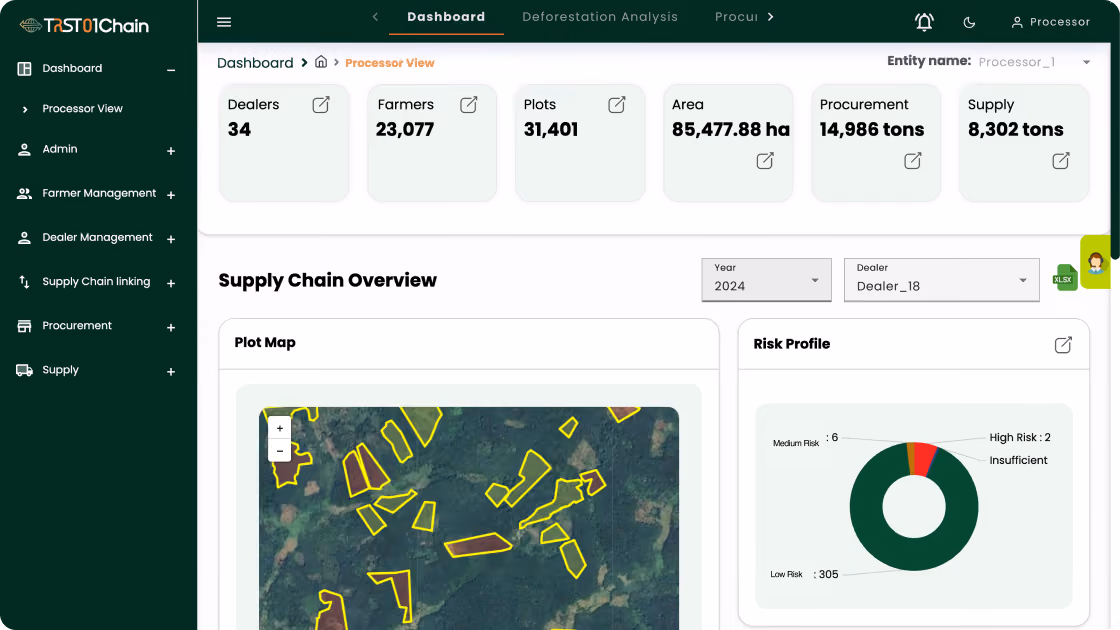Download the XLSX export file
This screenshot has width=1120, height=630.
(x=1064, y=278)
